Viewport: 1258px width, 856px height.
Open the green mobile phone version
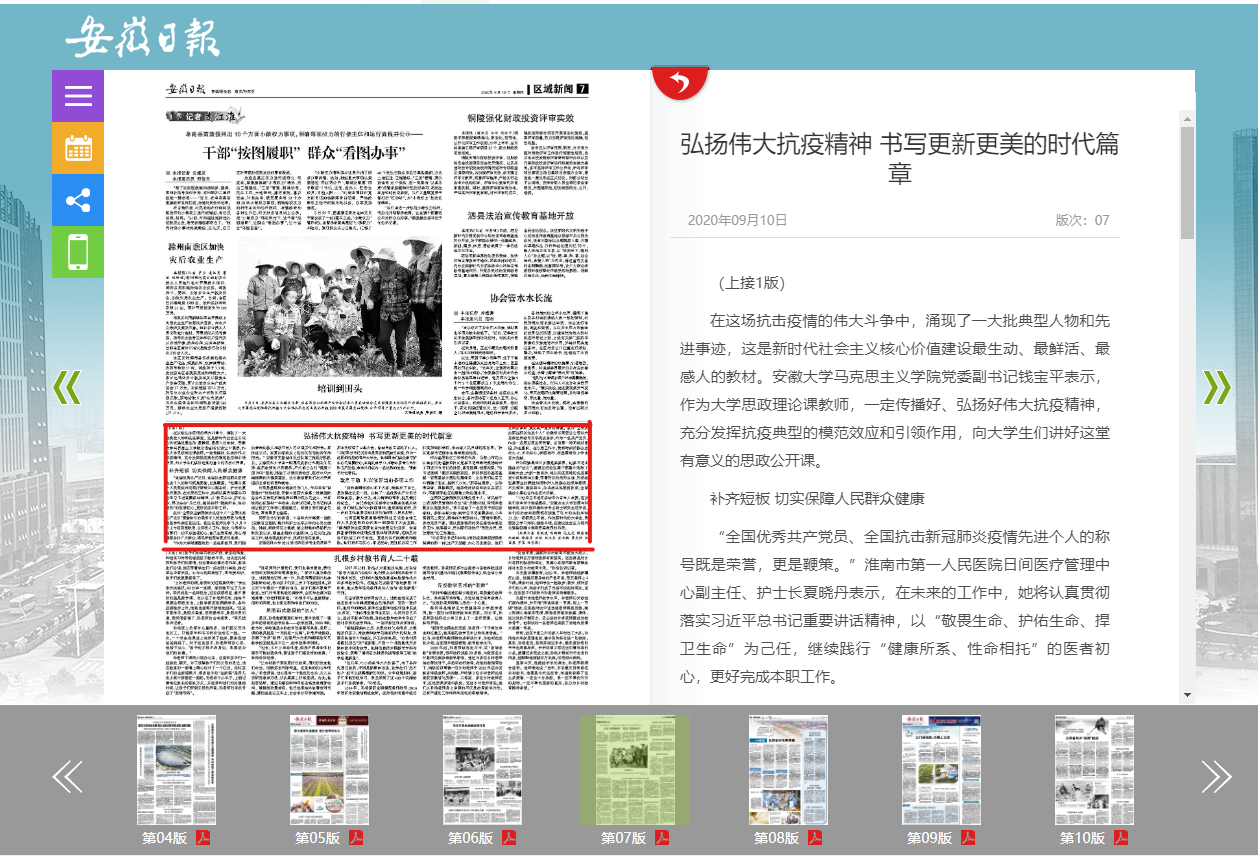[x=78, y=252]
